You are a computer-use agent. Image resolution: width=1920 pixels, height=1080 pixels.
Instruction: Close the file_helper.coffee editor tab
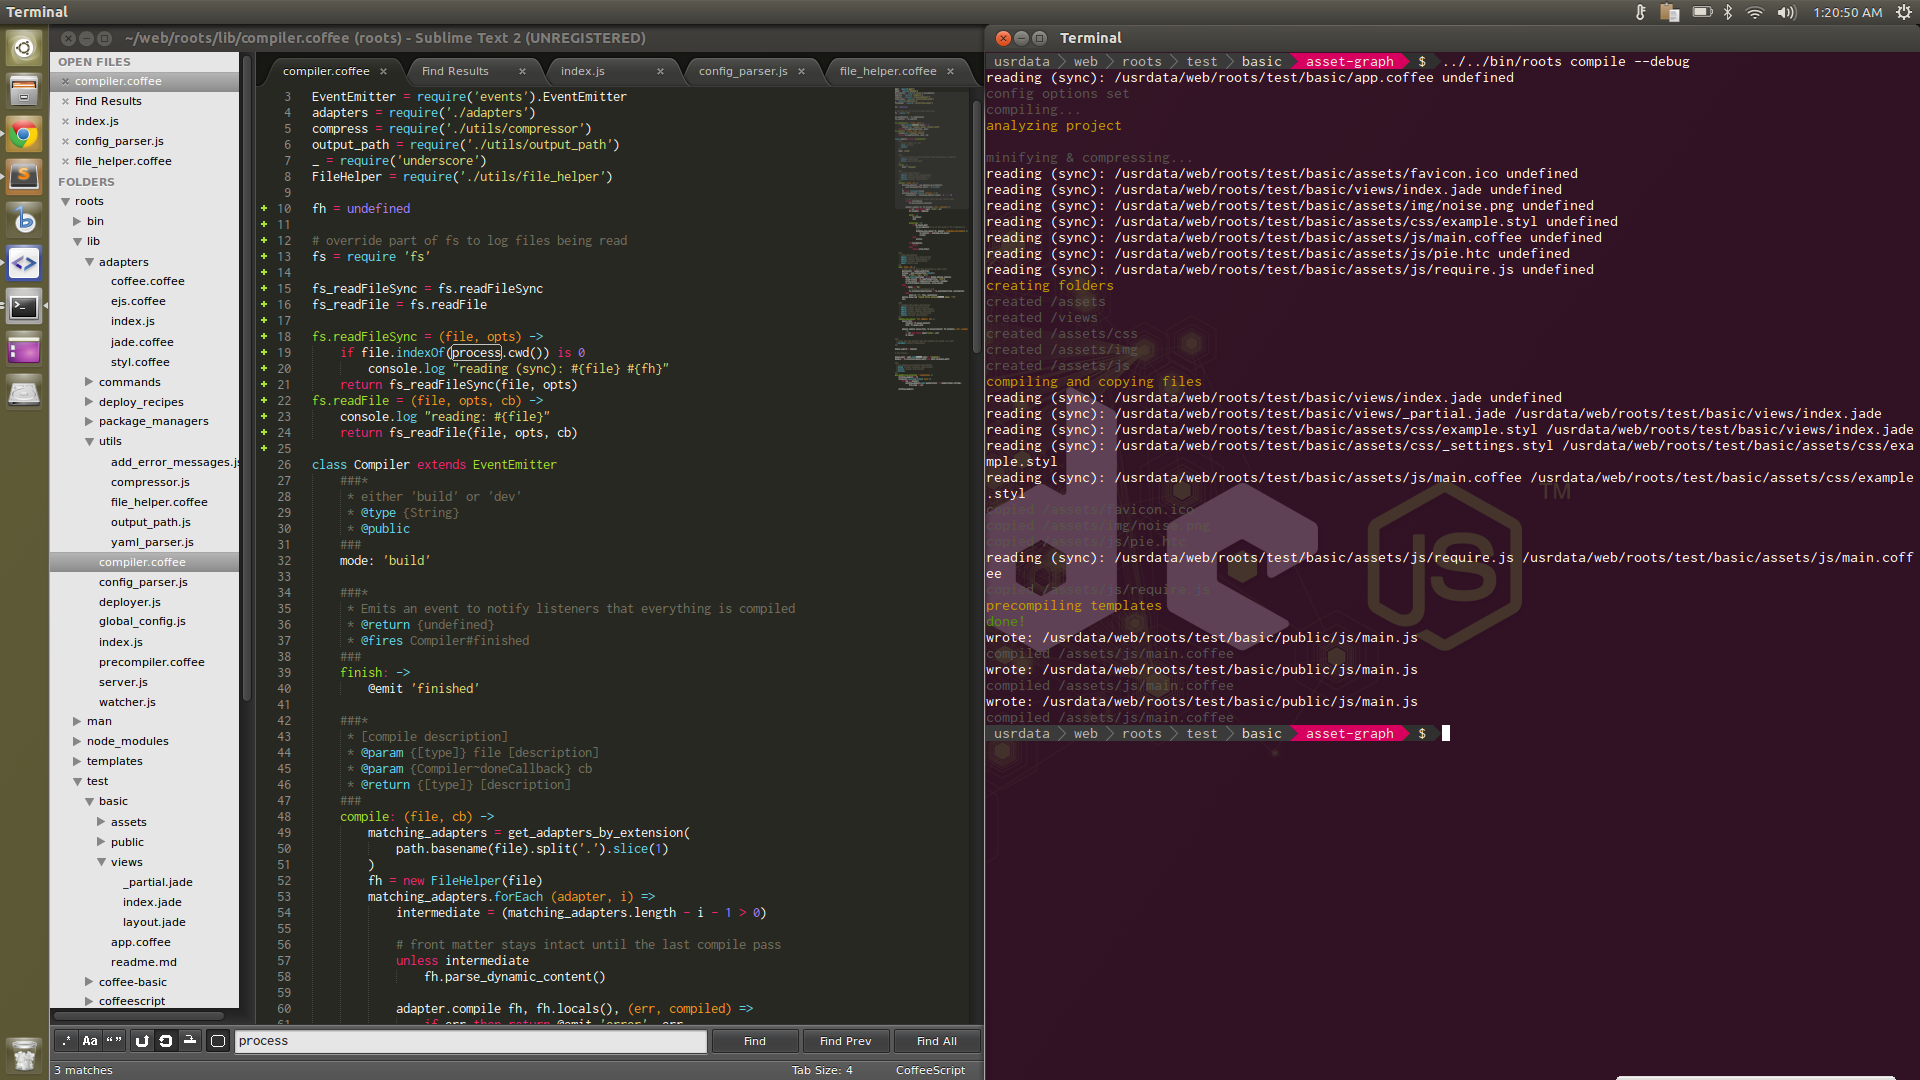(950, 71)
